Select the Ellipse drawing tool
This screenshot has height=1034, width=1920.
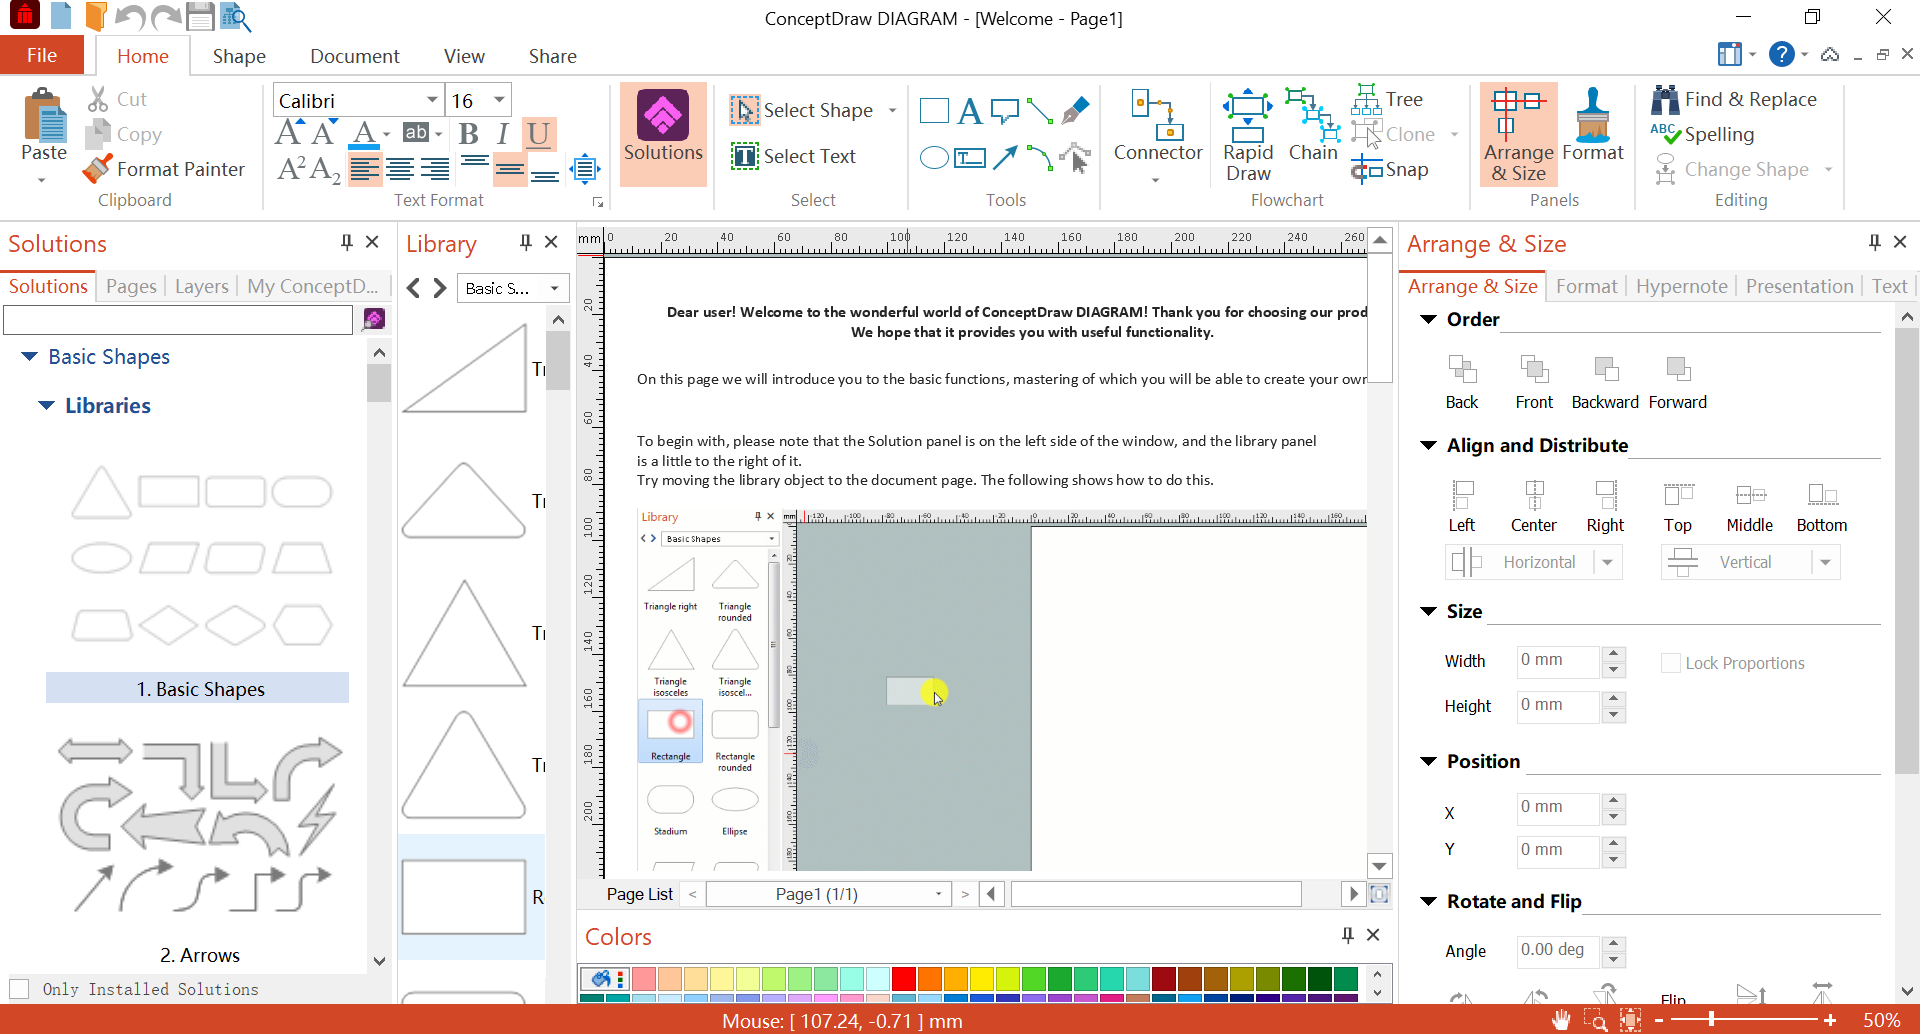coord(934,158)
